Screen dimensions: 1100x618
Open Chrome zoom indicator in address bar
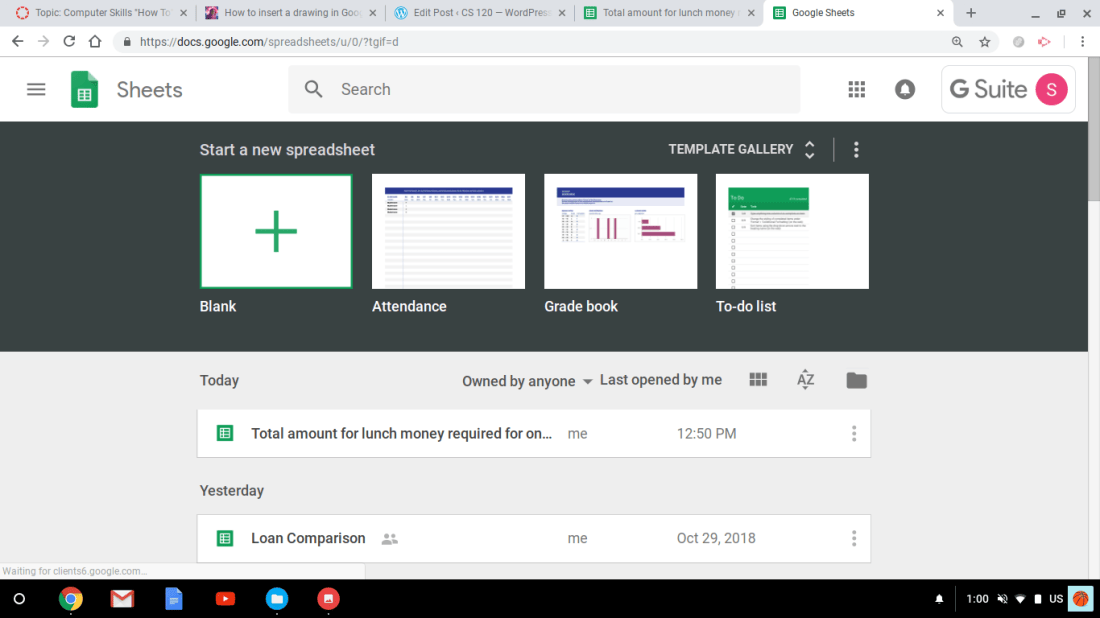(x=957, y=42)
